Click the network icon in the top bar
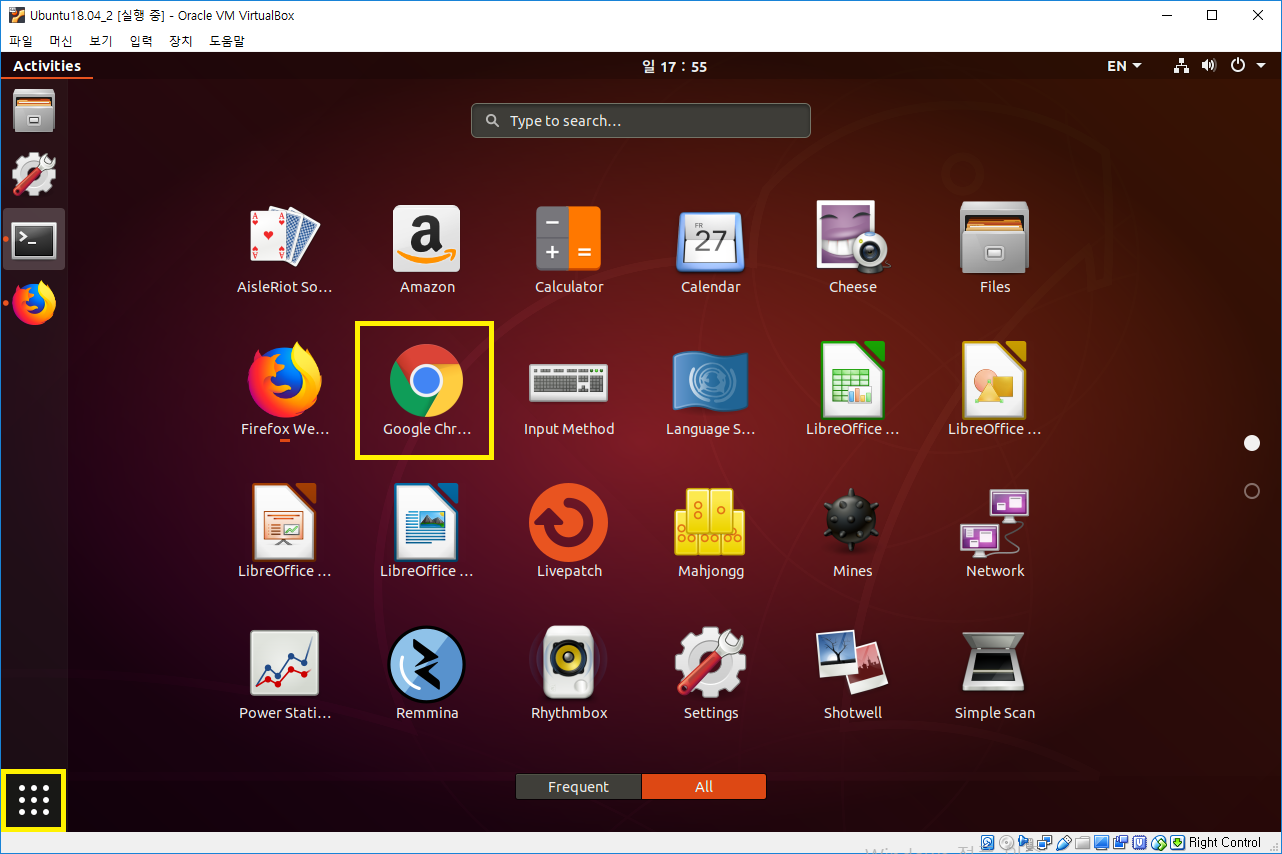 [x=1181, y=66]
